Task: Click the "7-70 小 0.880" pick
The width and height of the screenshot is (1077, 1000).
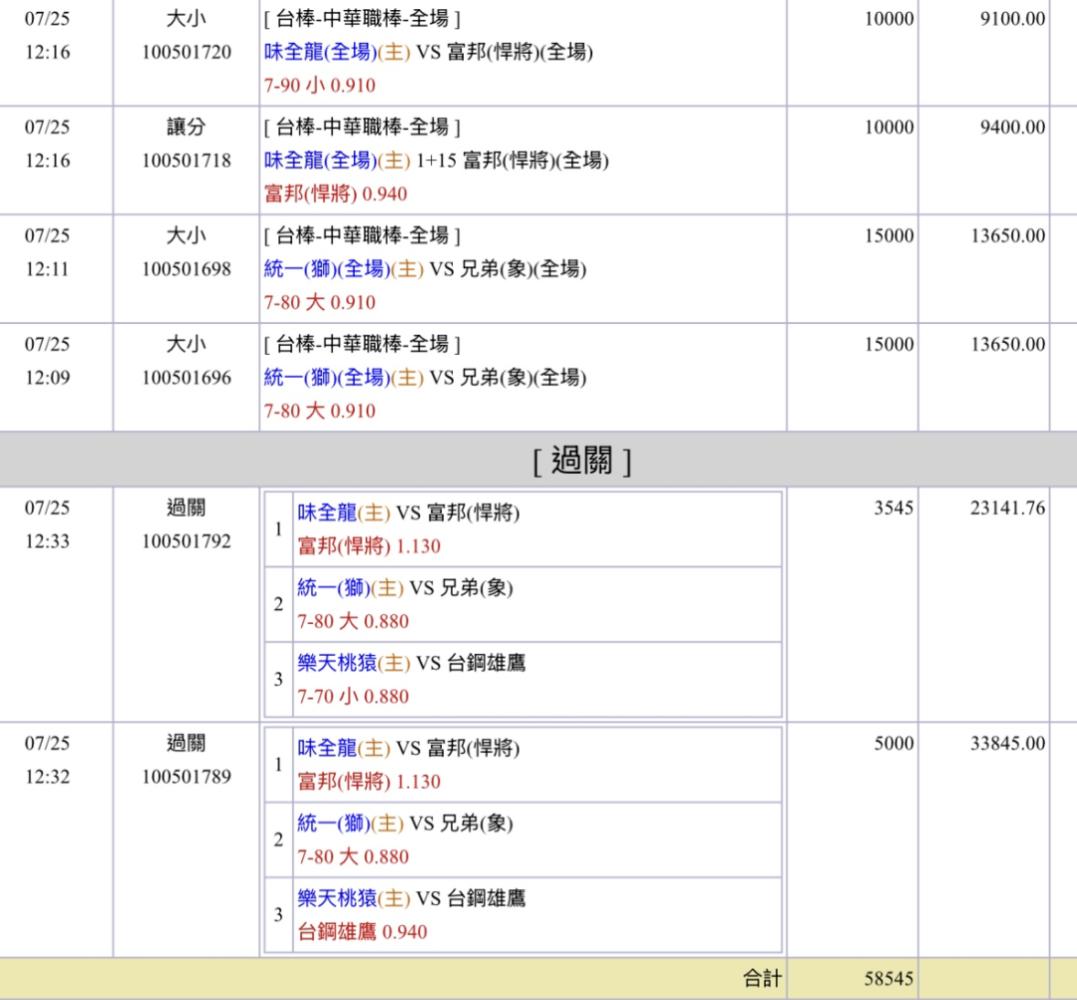Action: 353,697
